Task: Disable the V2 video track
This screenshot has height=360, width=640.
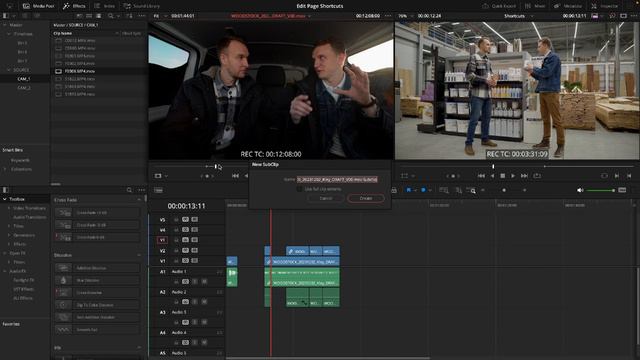Action: (x=195, y=250)
